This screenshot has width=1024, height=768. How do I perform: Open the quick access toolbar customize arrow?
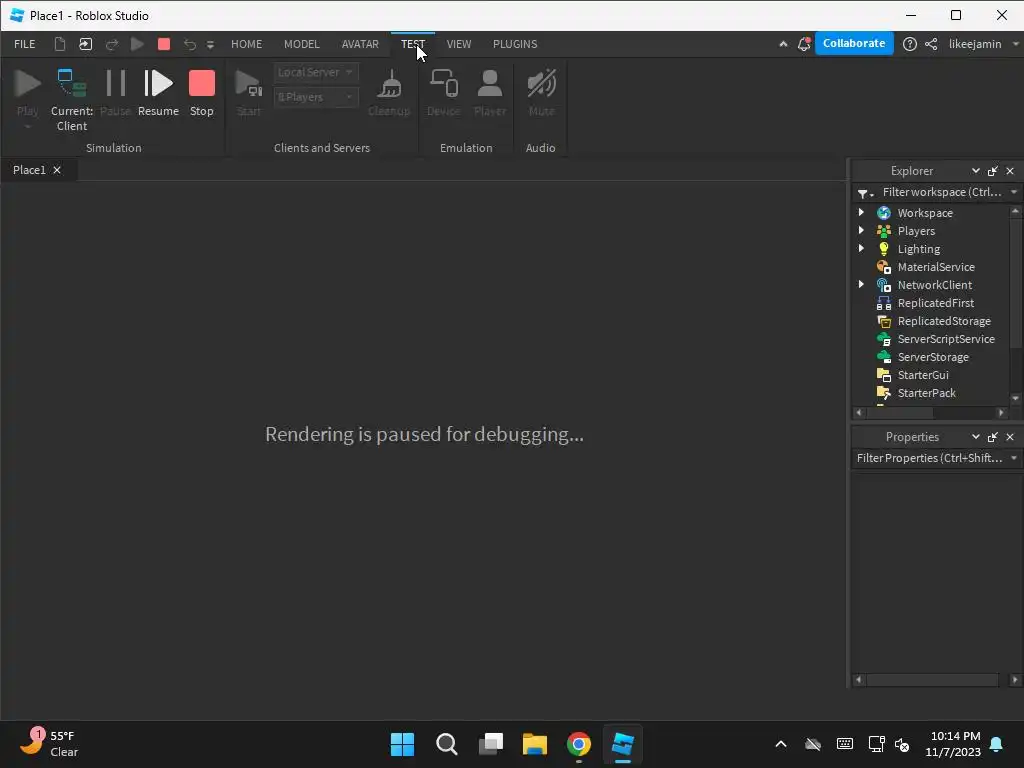tap(210, 45)
